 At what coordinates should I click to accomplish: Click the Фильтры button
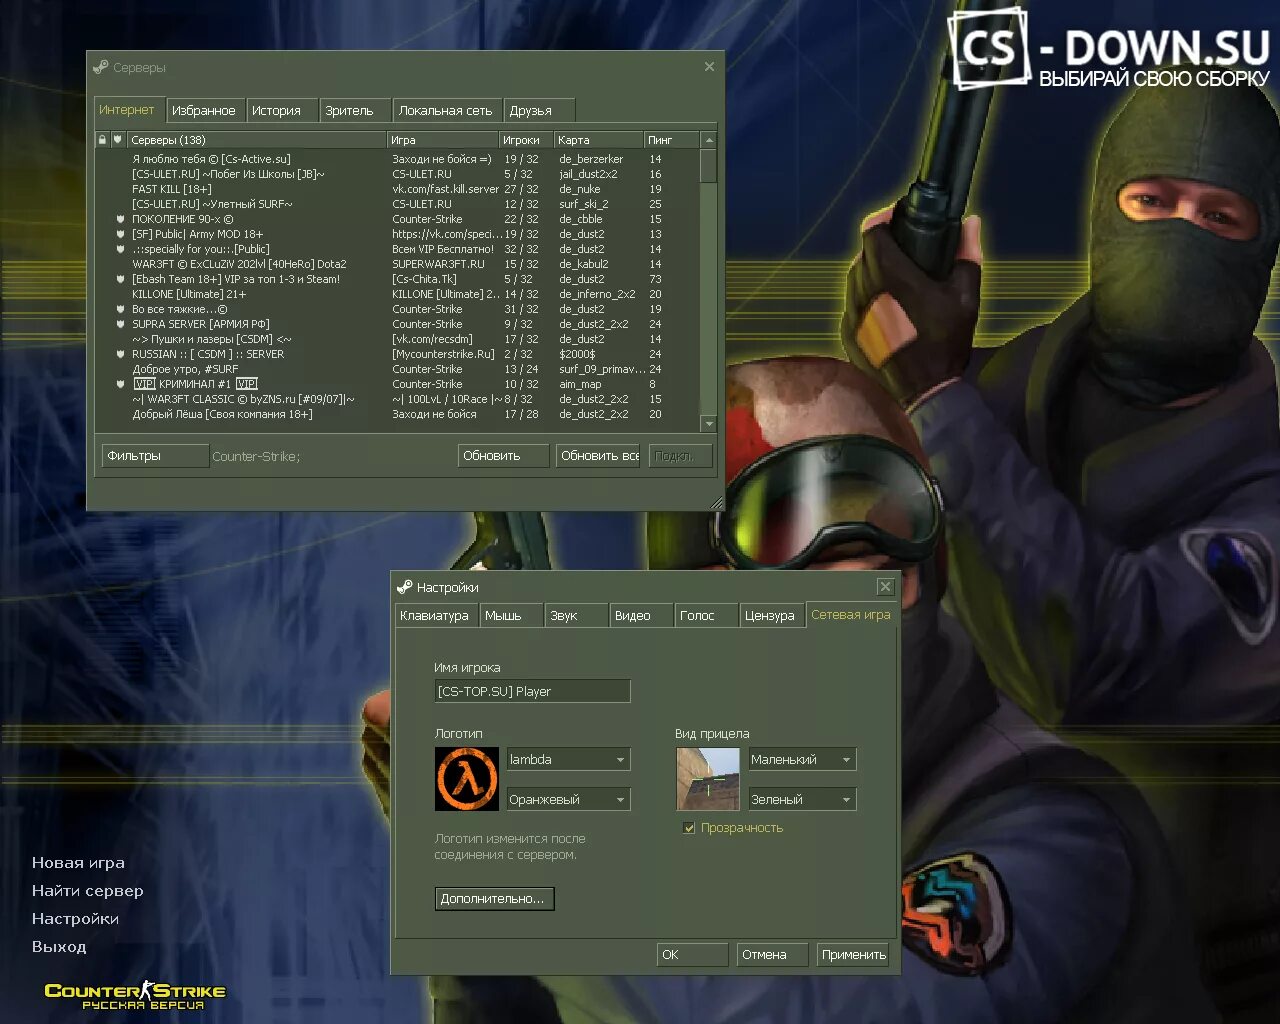[155, 456]
